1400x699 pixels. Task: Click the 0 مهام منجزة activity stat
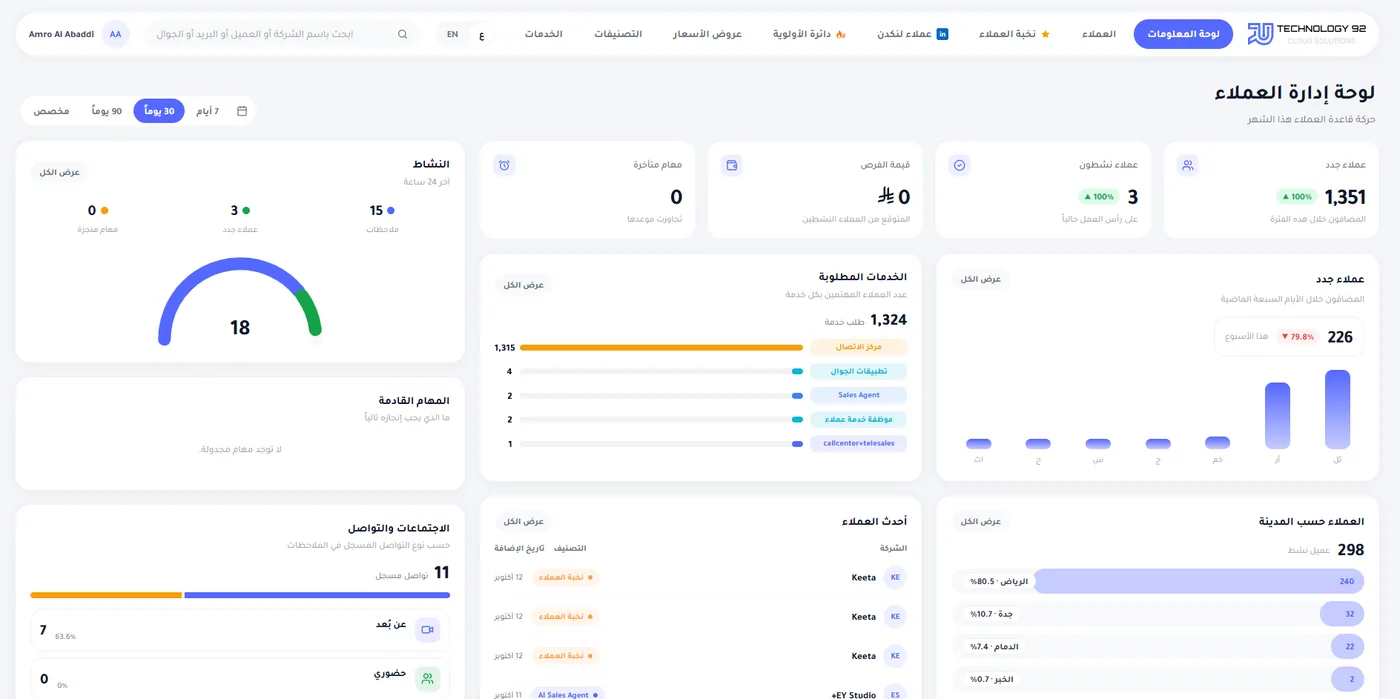tap(98, 218)
